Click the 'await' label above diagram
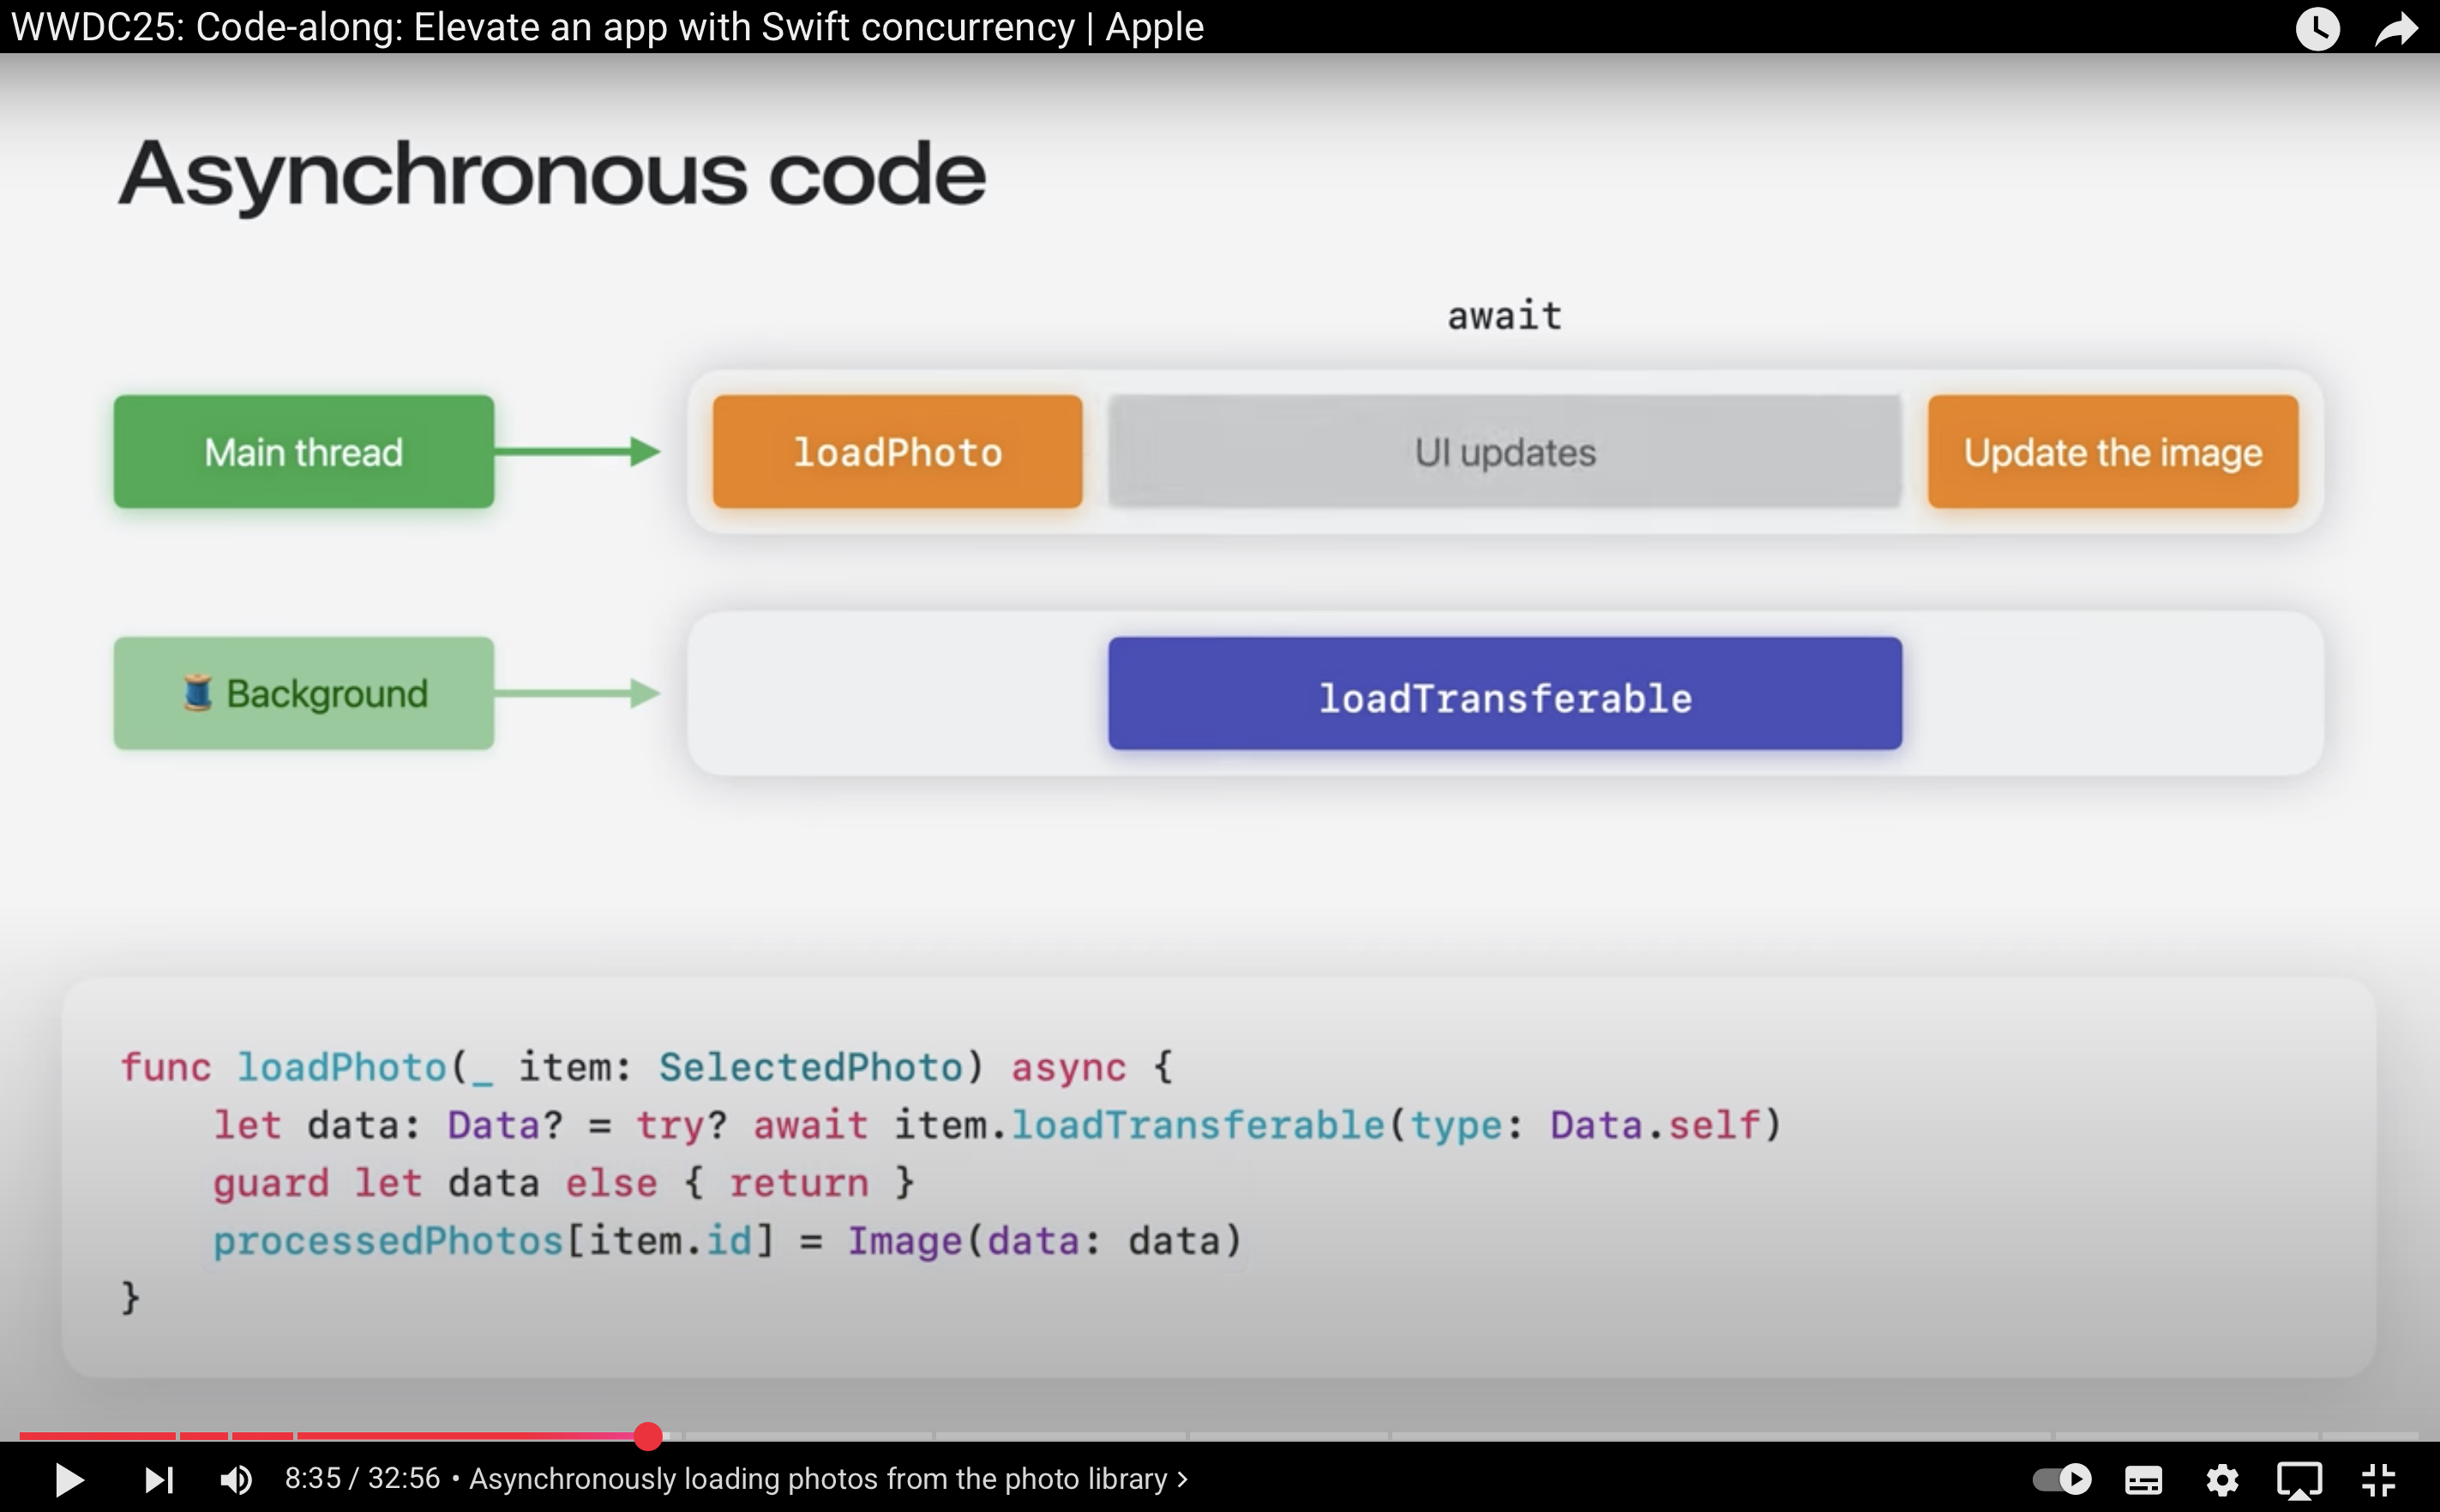Viewport: 2440px width, 1512px height. pos(1504,316)
